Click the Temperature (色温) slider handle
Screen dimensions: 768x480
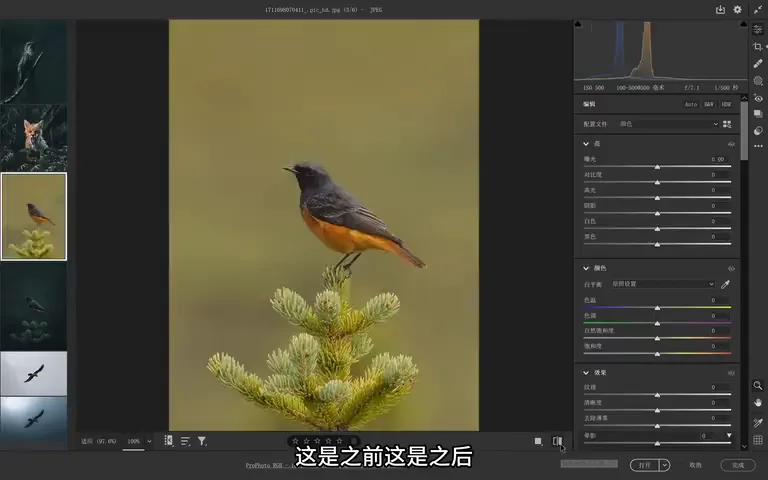pos(657,308)
